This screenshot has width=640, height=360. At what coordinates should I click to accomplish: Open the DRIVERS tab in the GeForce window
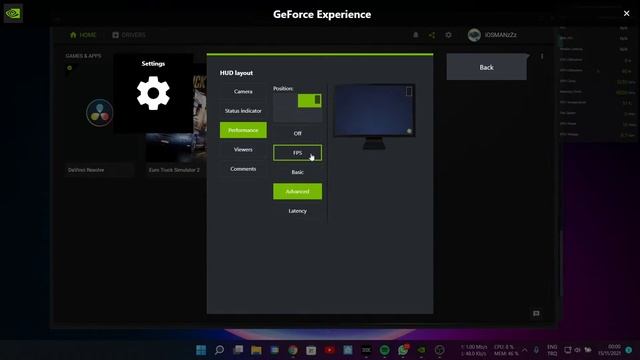click(129, 35)
